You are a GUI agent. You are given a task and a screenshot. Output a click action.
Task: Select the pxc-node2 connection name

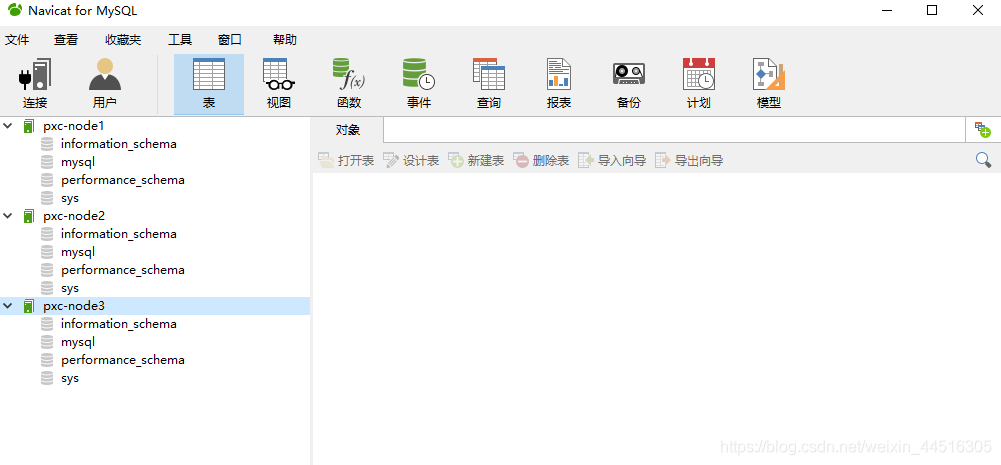pos(73,216)
